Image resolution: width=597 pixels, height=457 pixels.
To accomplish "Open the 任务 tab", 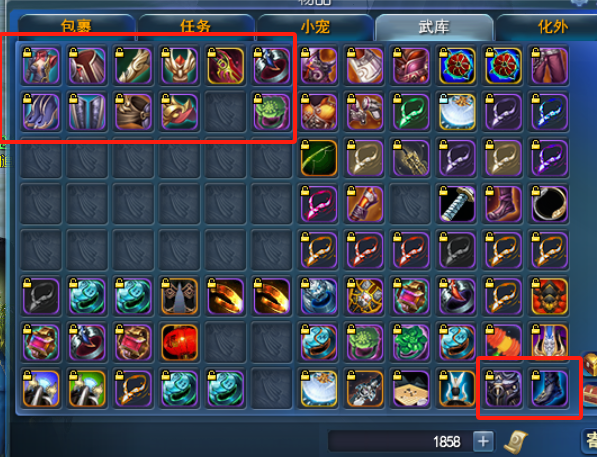I will click(x=196, y=26).
